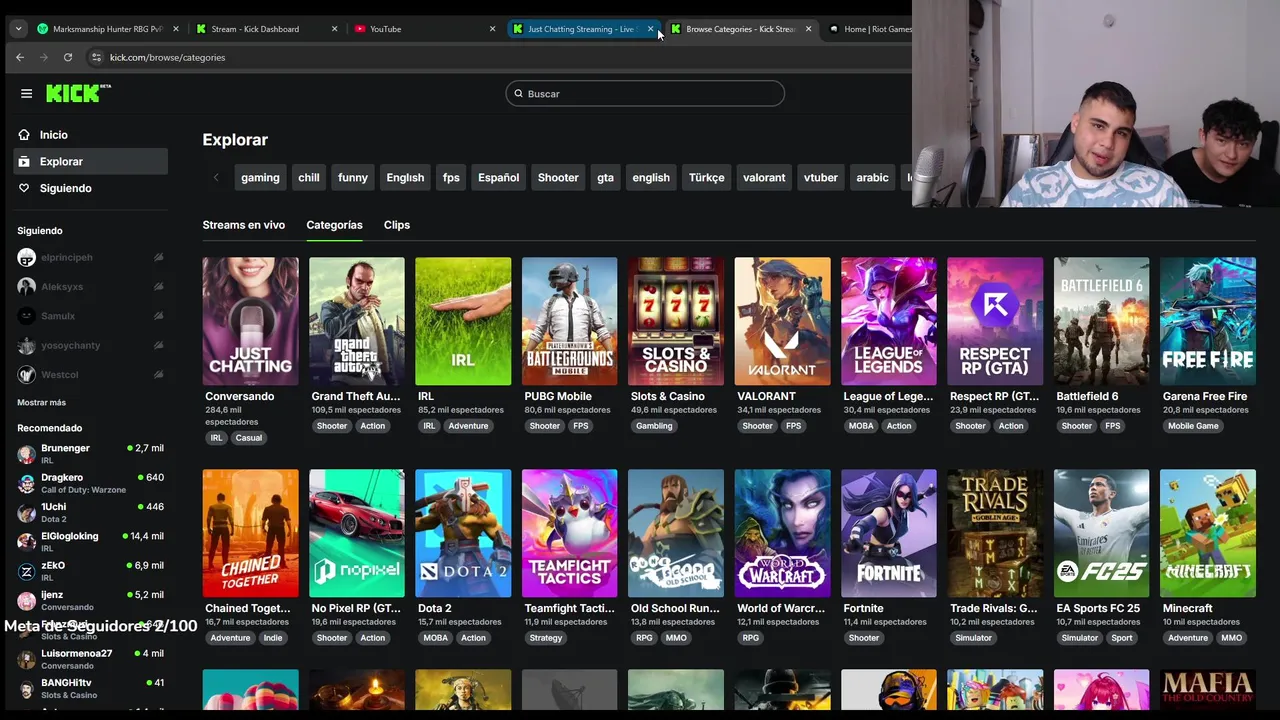The image size is (1280, 720).
Task: Toggle notification bell for Samulx
Action: coord(158,316)
